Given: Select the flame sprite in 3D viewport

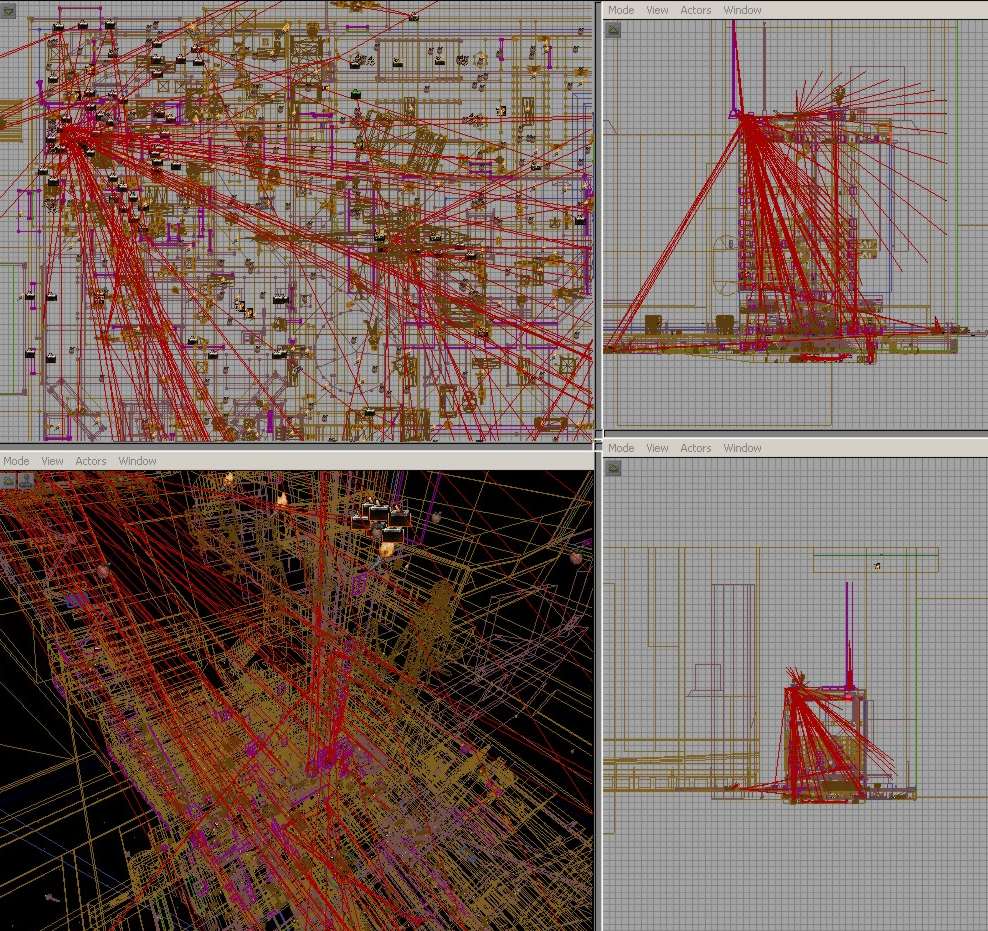Looking at the screenshot, I should tap(283, 499).
